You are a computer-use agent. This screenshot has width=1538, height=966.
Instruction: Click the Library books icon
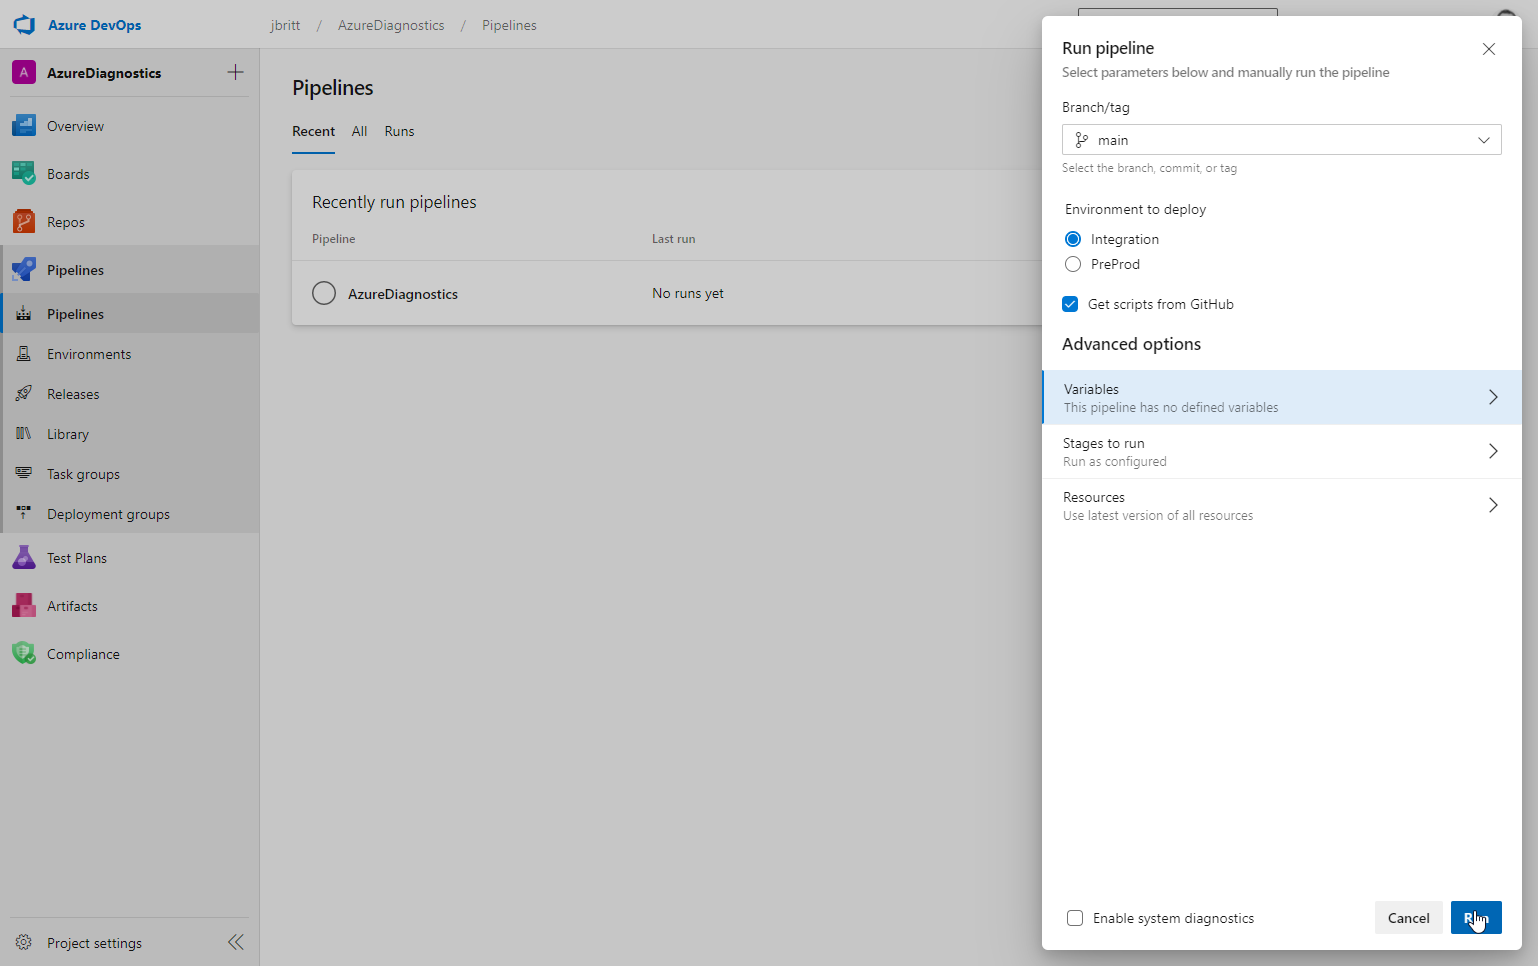coord(24,434)
